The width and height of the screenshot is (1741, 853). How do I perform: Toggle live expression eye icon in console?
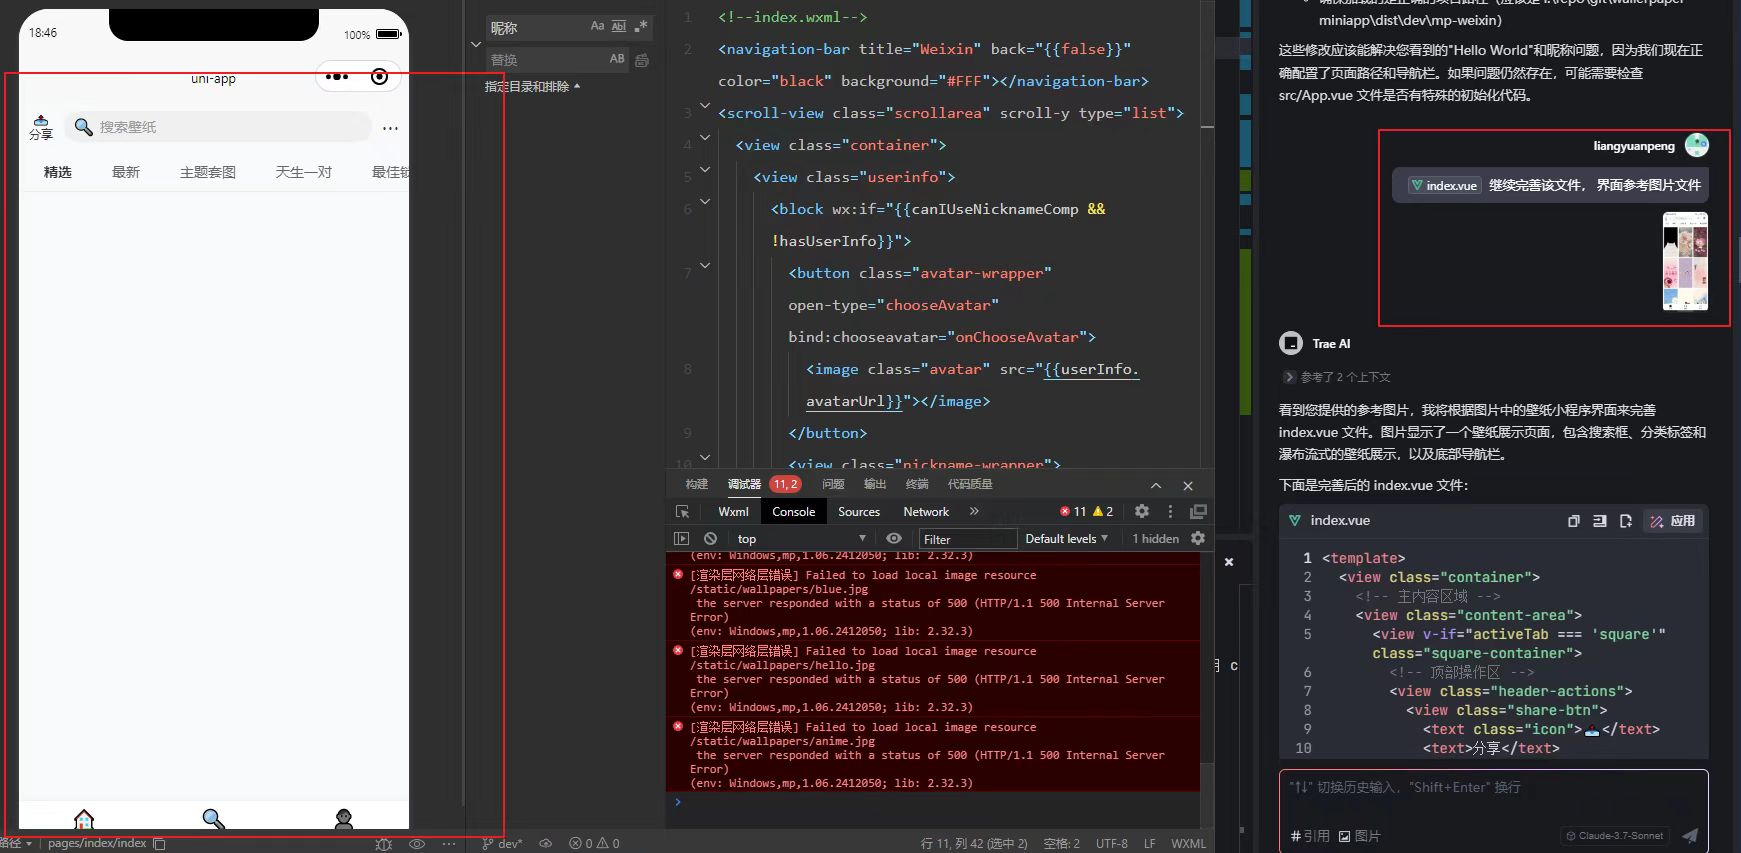click(x=894, y=539)
